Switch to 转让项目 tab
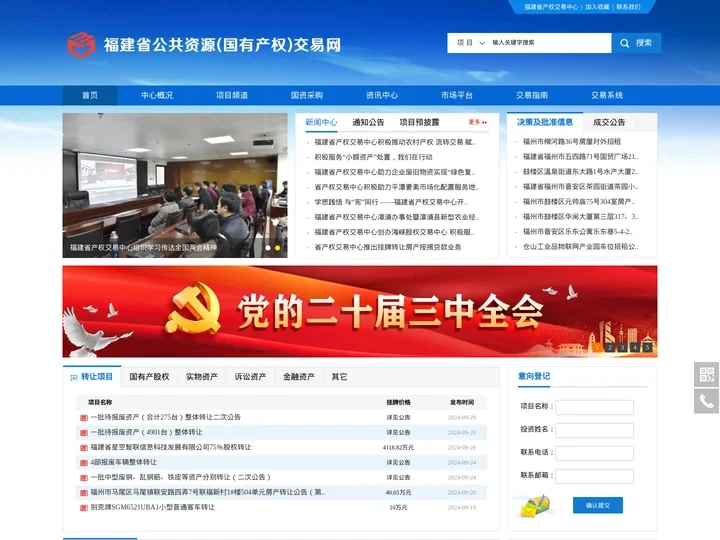The height and width of the screenshot is (540, 720). (x=92, y=377)
